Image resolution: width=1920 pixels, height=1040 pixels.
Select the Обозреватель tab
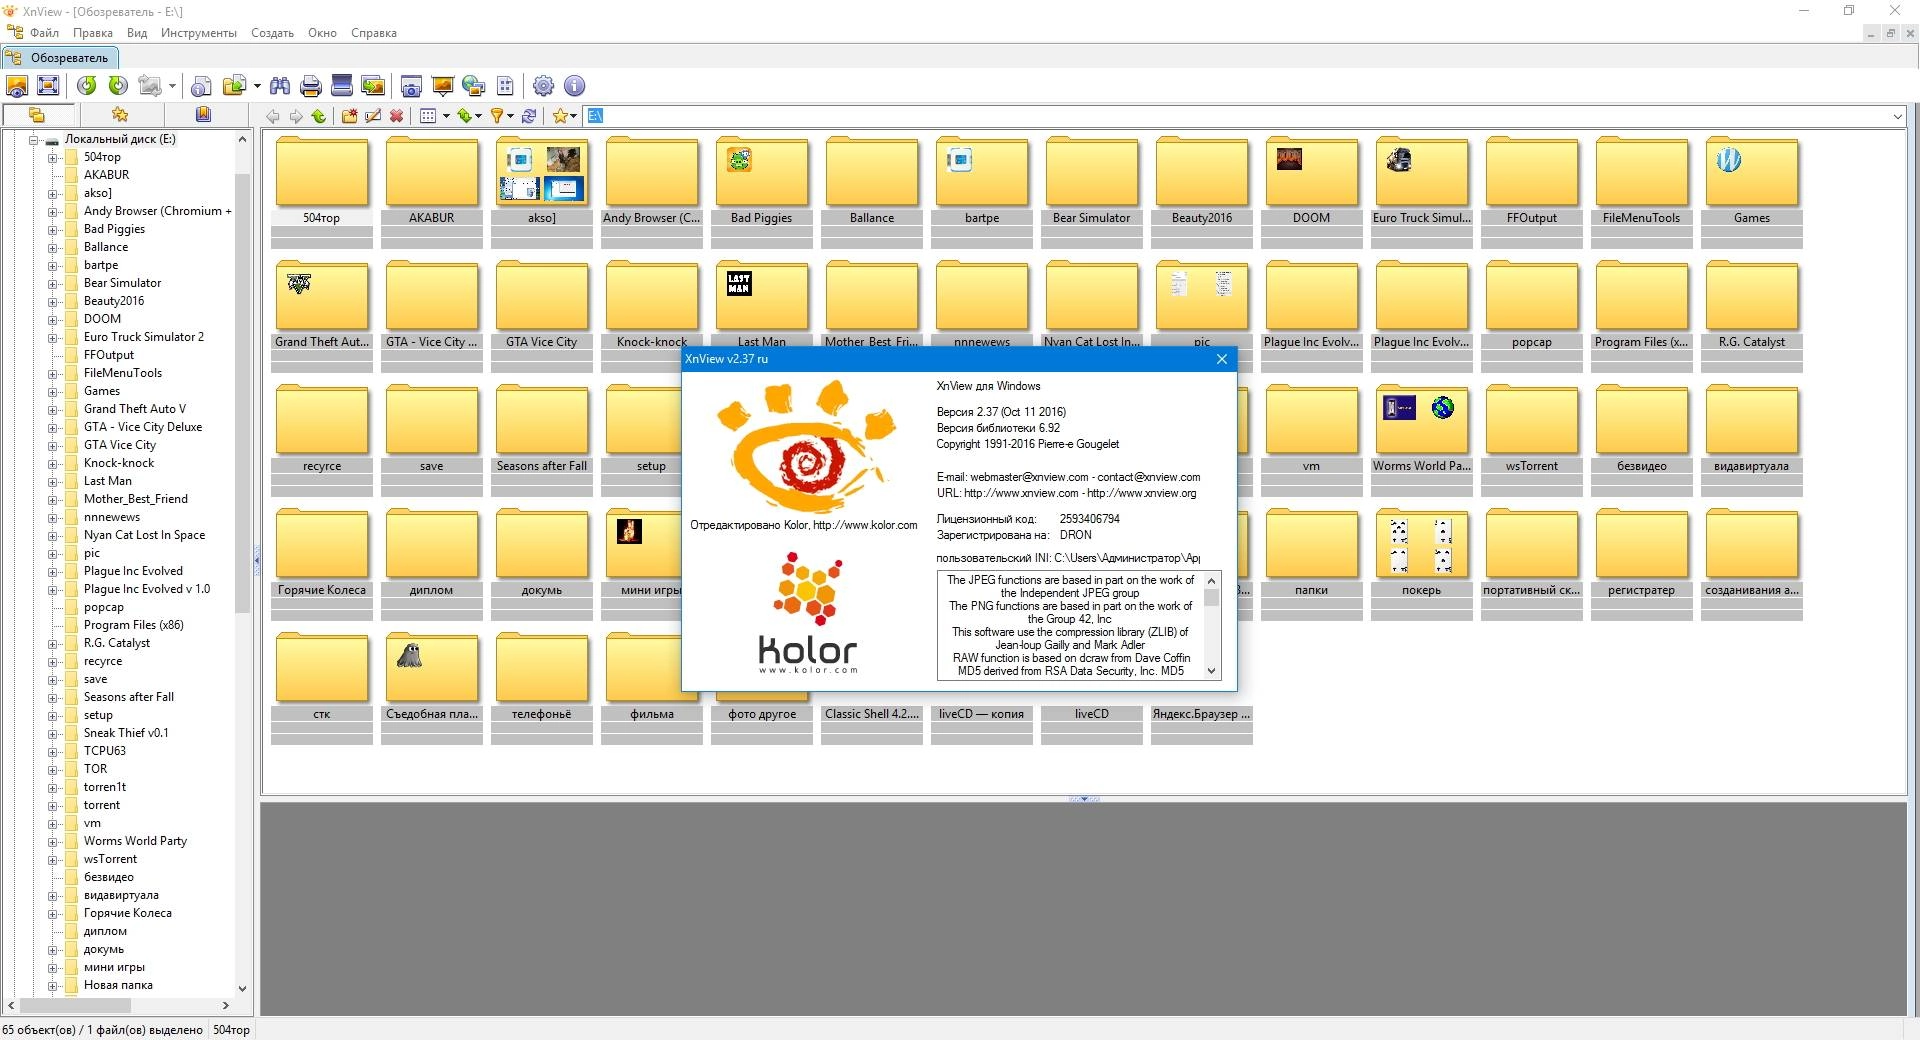pos(60,57)
